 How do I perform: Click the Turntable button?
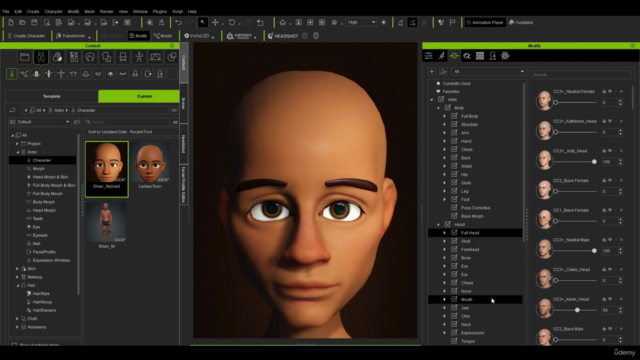click(521, 22)
